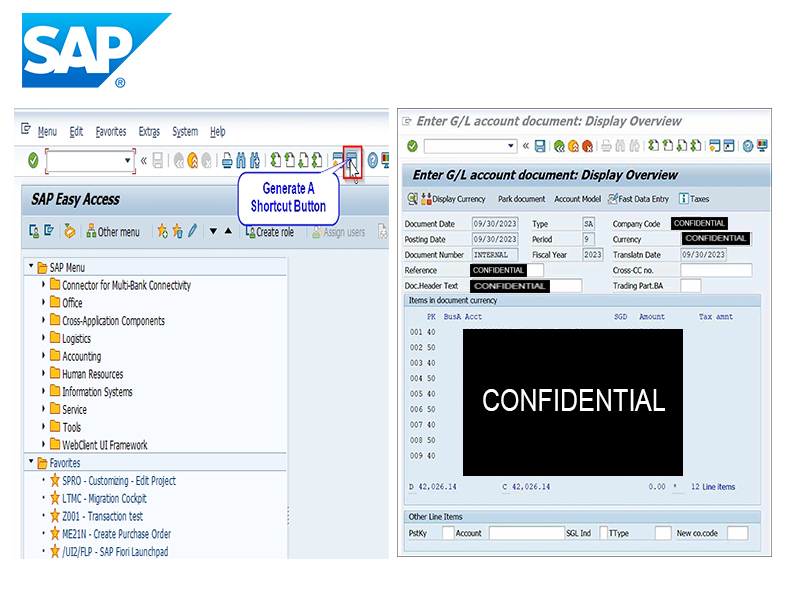Expand Cross-Application Components folder
792x612 pixels.
click(43, 320)
